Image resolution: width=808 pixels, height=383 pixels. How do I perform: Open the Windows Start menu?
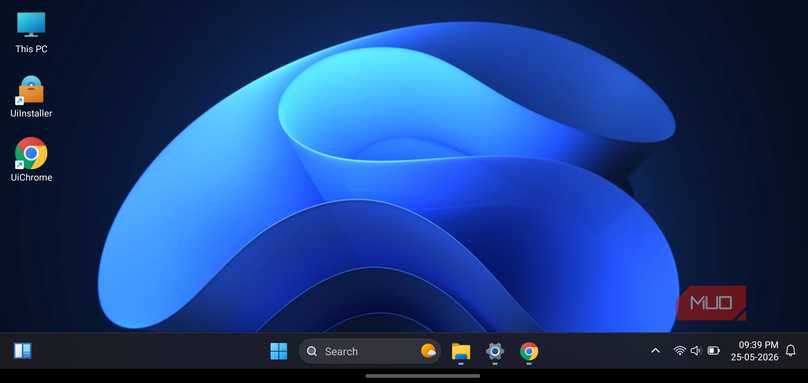(279, 351)
